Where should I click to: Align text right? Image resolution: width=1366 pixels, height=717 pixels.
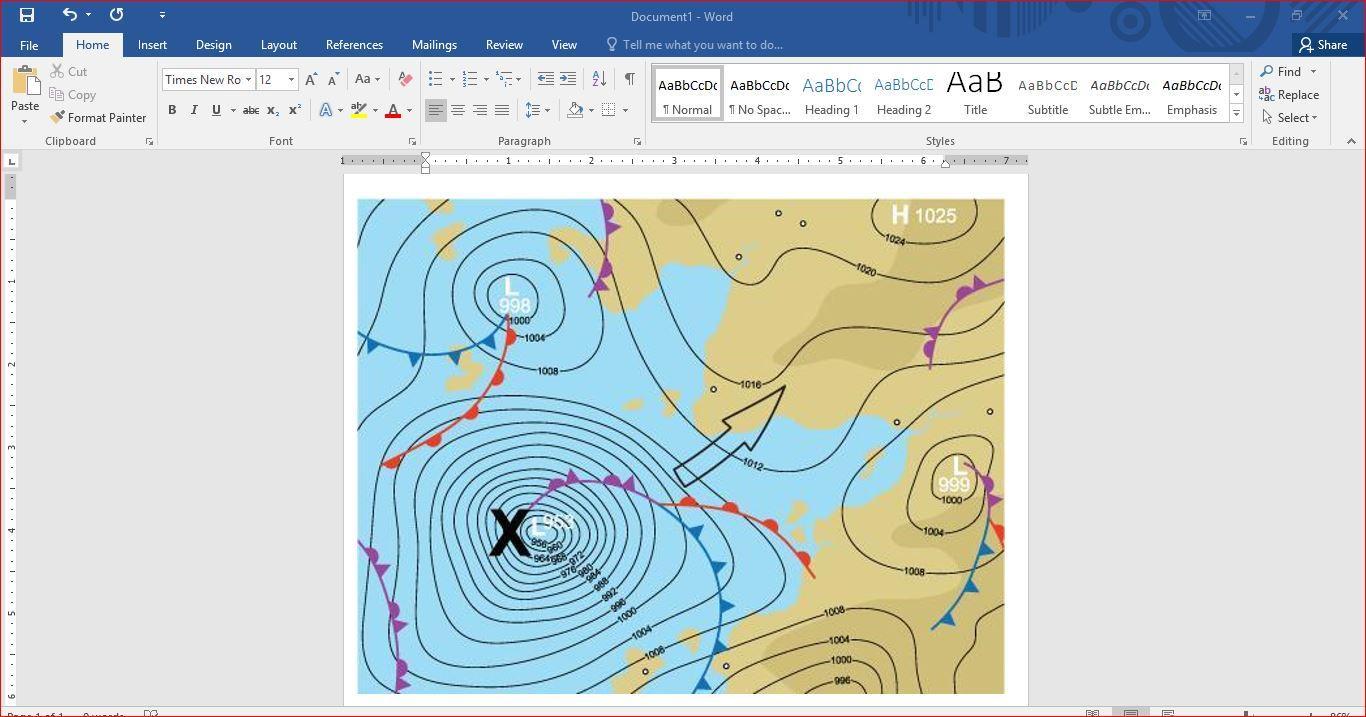click(x=480, y=110)
